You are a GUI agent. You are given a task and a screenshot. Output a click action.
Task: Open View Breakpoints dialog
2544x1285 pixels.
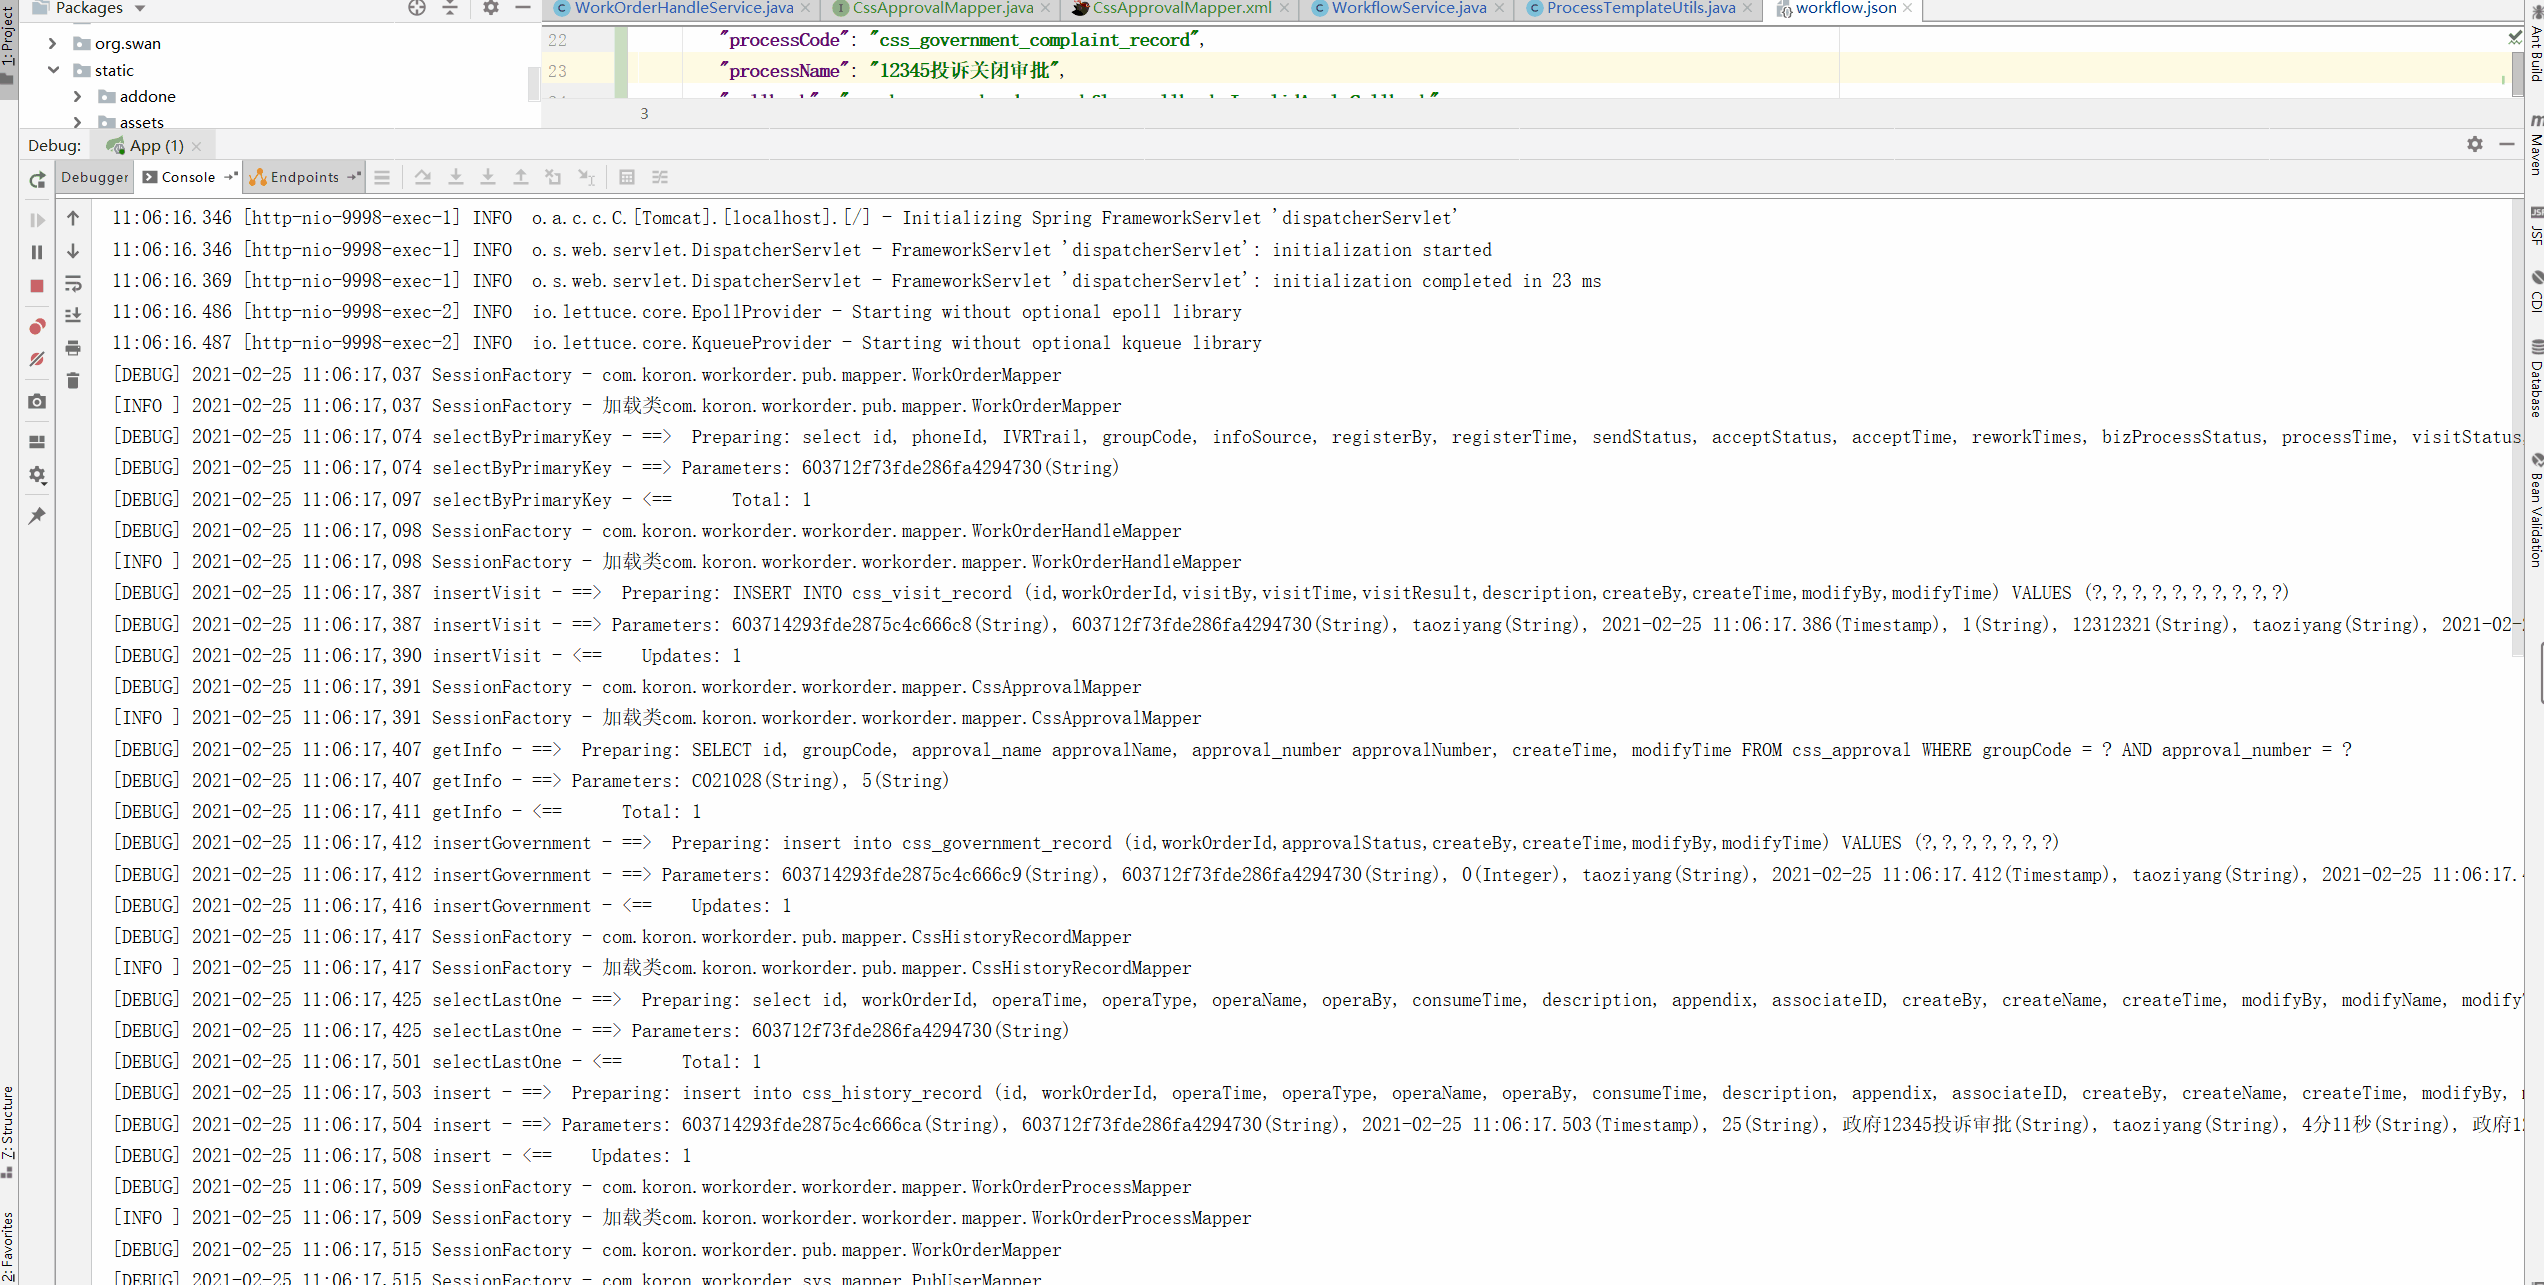pos(37,326)
